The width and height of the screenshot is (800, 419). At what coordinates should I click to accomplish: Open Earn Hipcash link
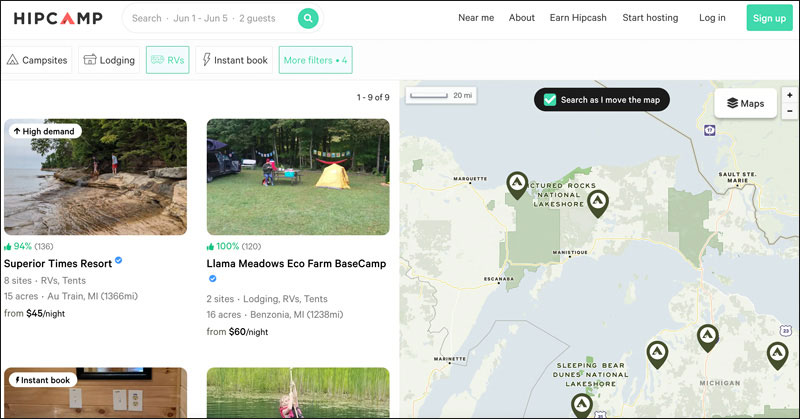[578, 18]
